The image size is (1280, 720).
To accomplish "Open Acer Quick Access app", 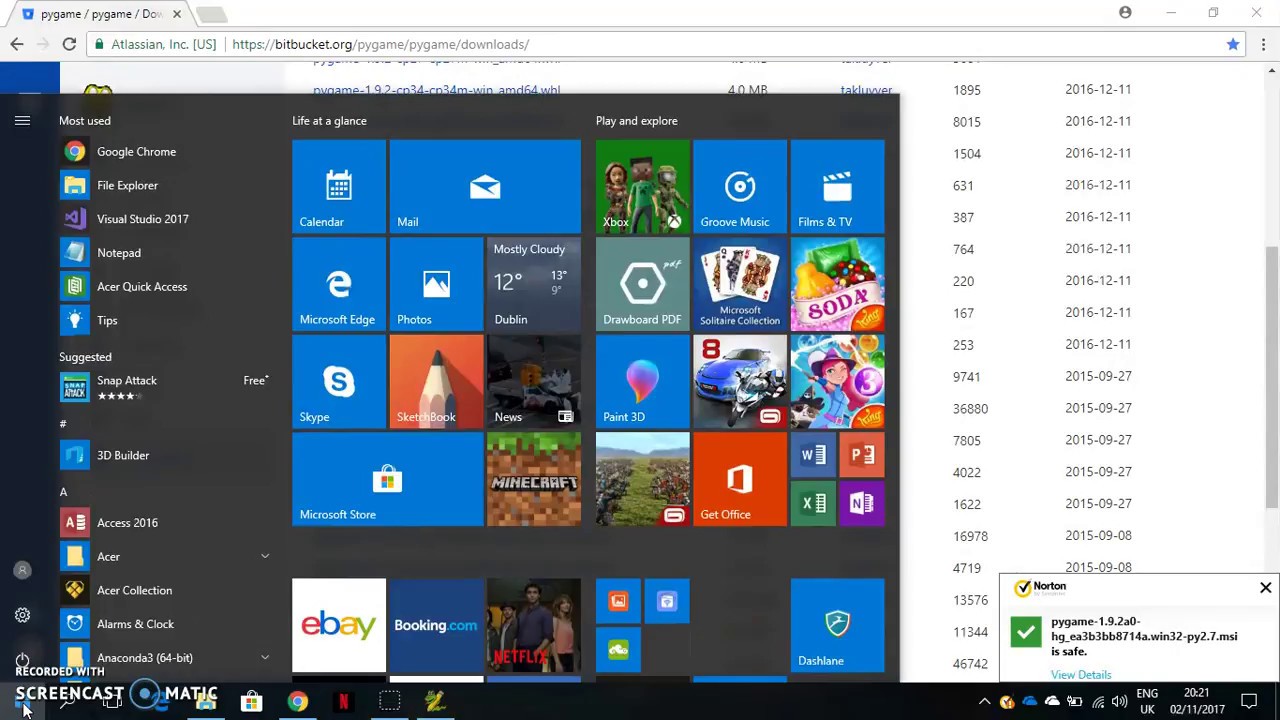I will (x=165, y=287).
